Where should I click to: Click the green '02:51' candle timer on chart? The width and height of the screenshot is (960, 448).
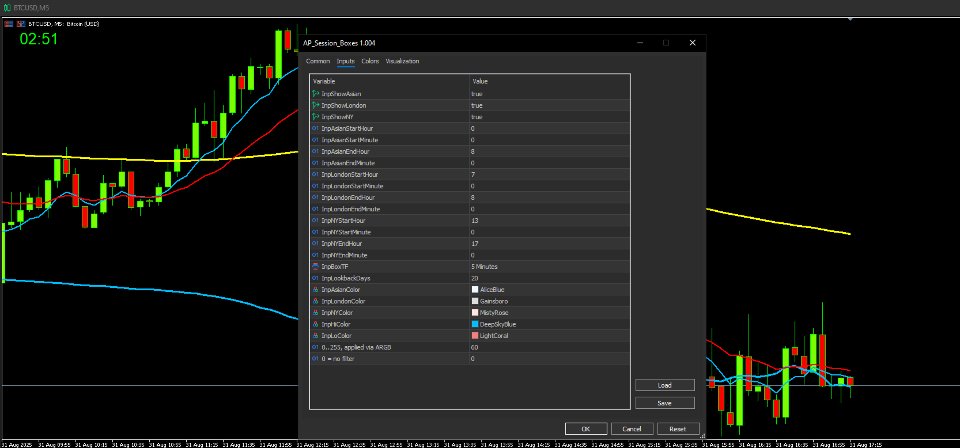39,39
